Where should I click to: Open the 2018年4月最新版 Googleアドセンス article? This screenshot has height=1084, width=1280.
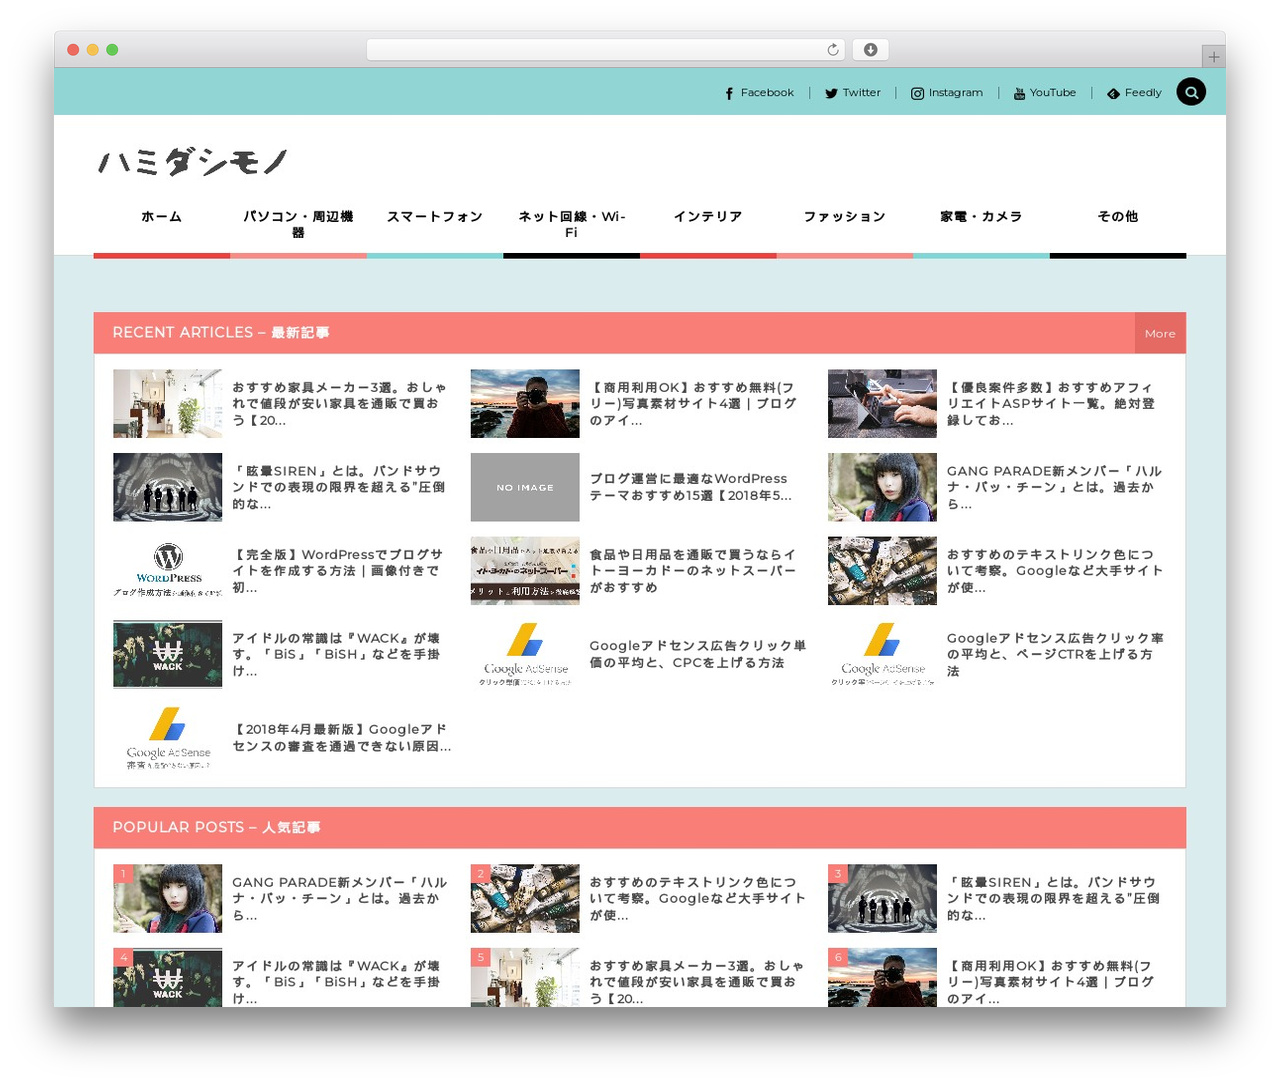(342, 738)
